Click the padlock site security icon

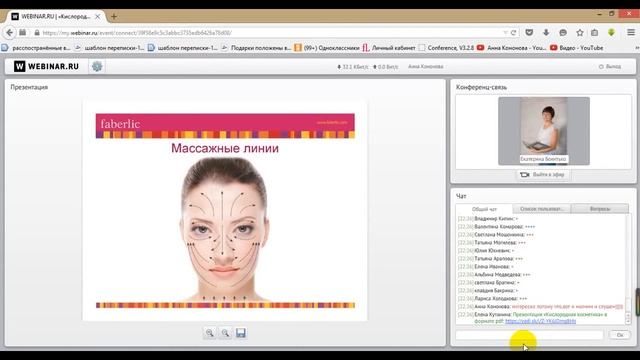37,33
